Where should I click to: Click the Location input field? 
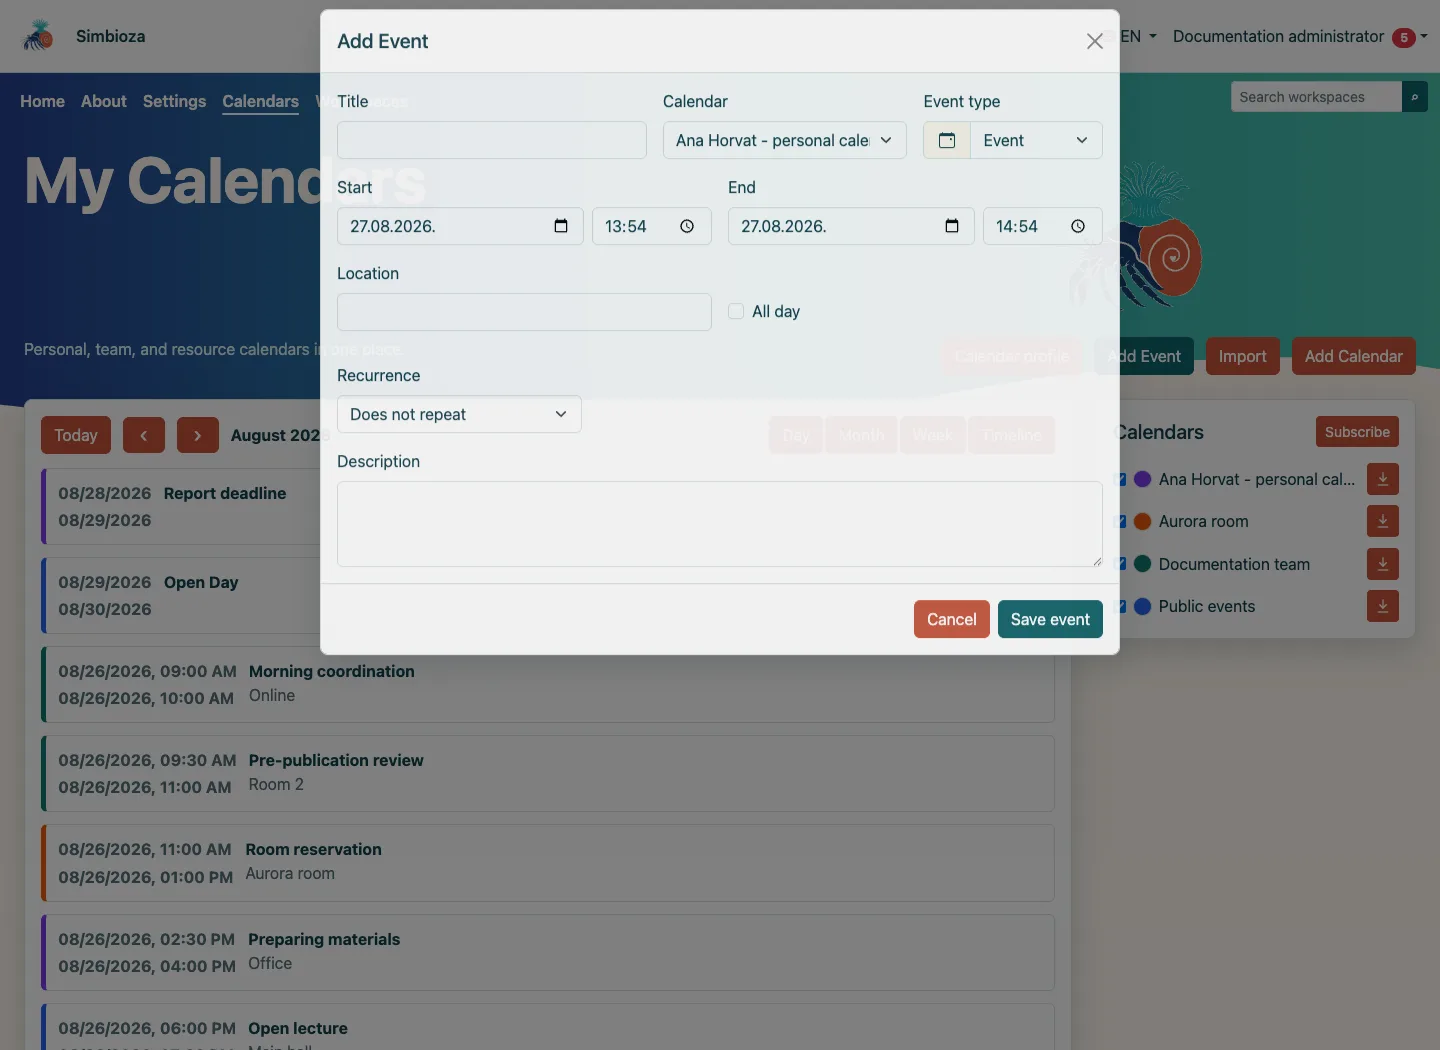click(x=524, y=312)
